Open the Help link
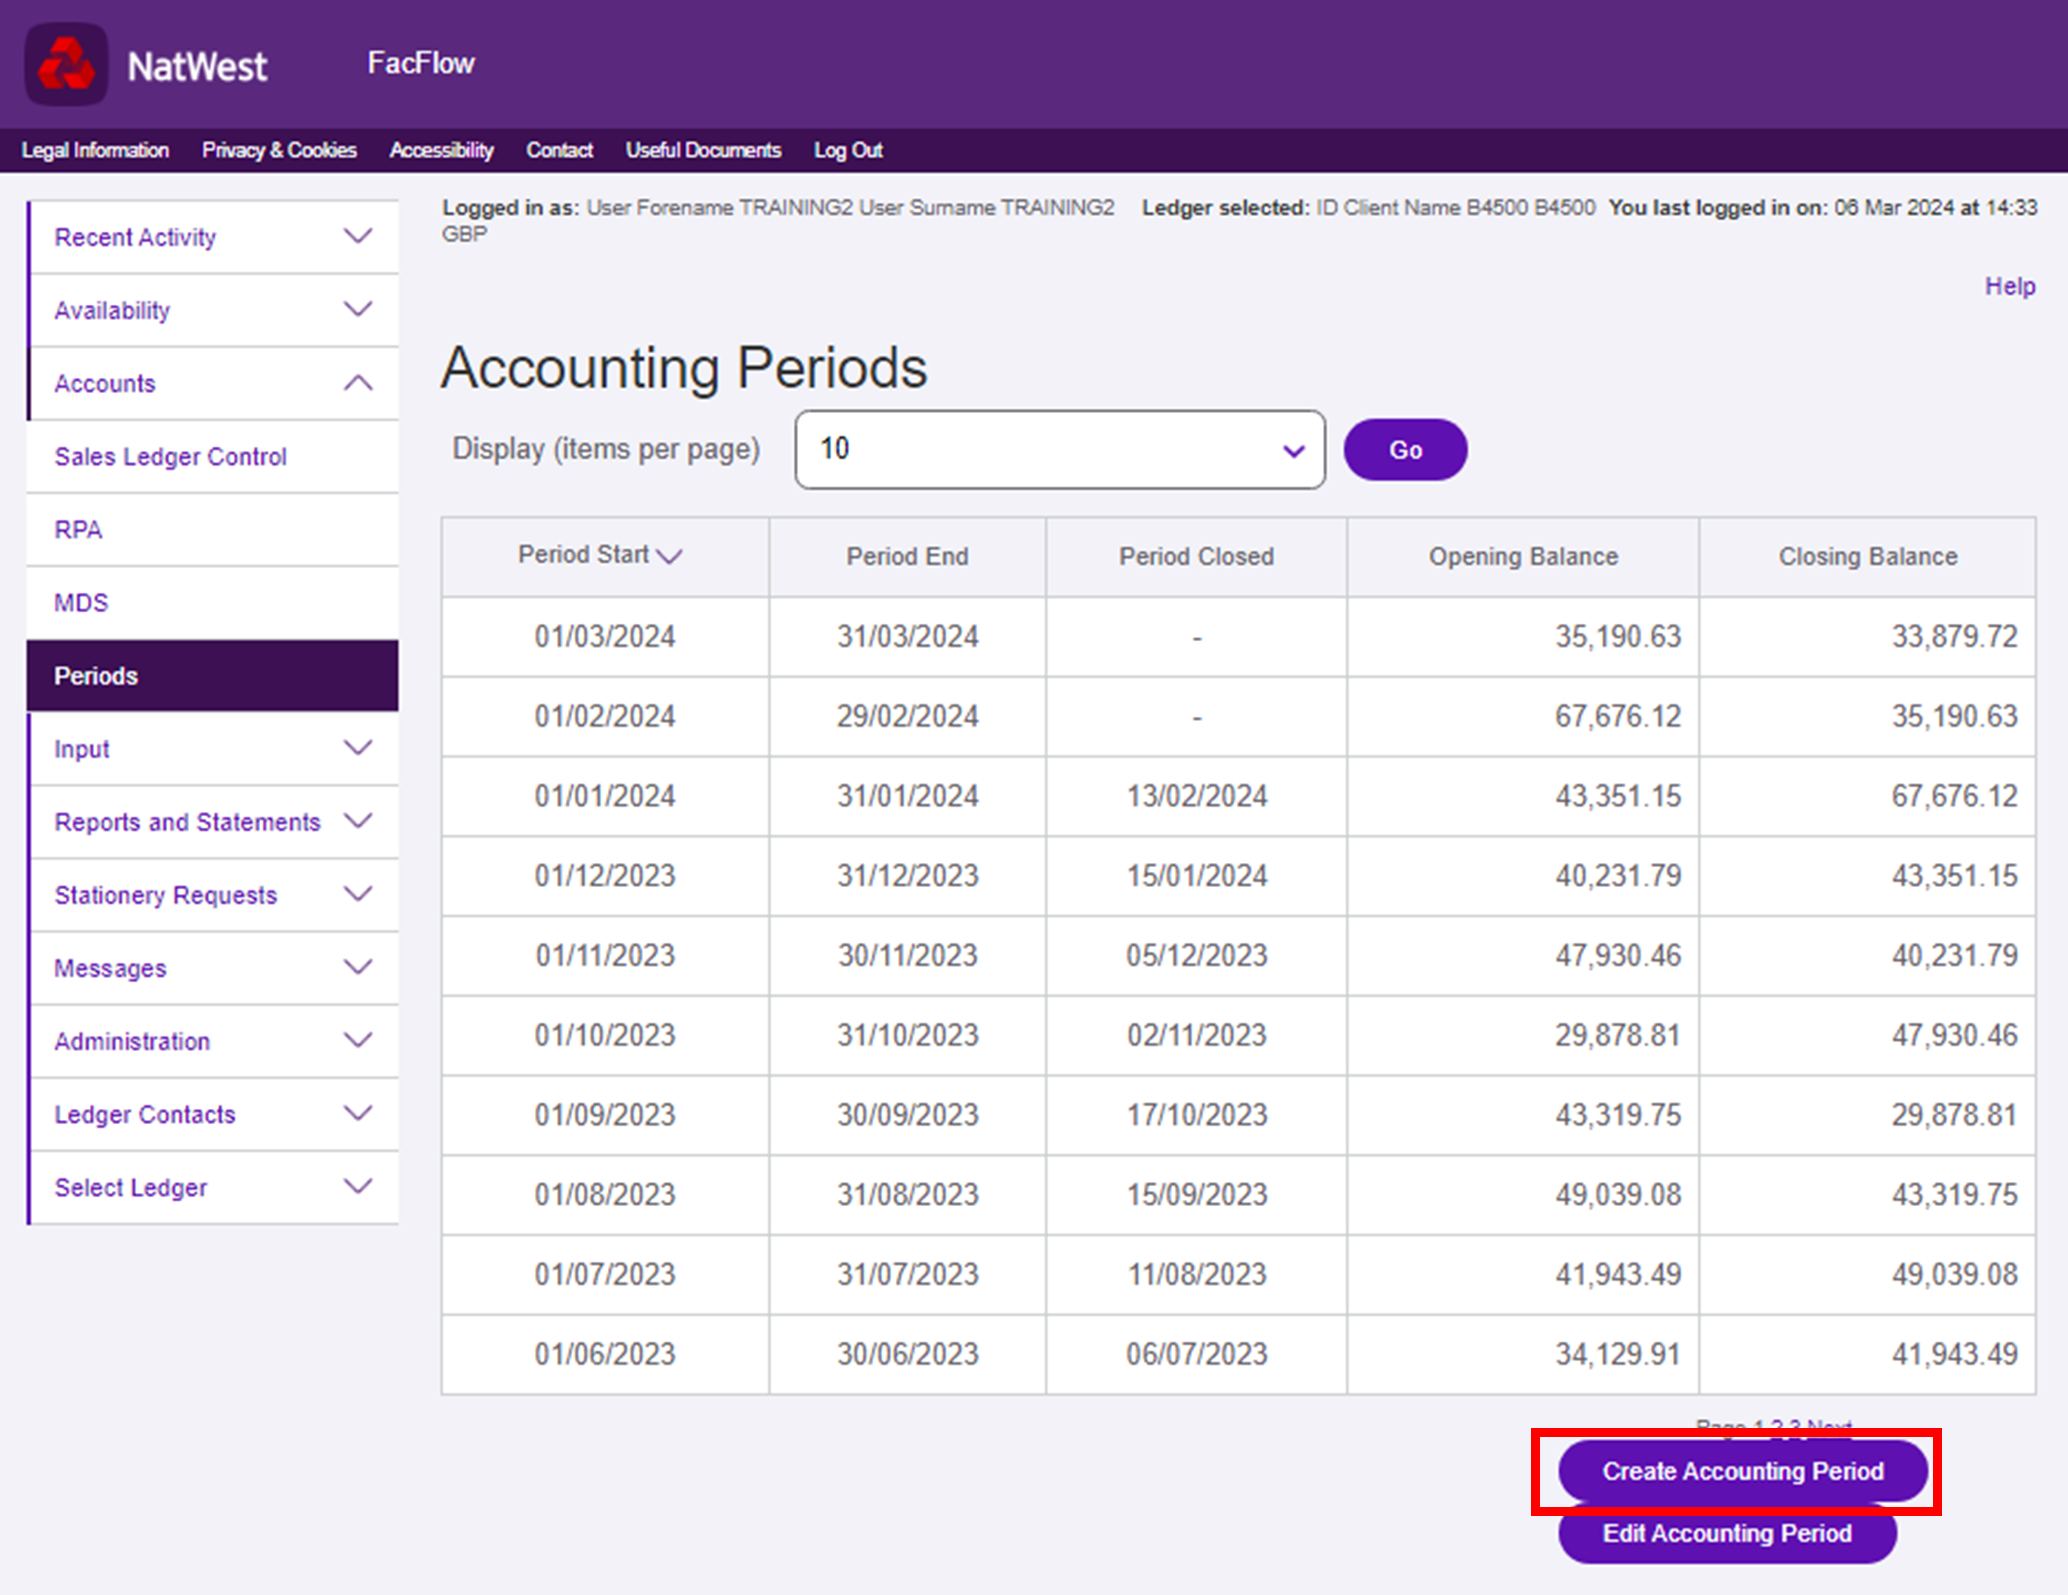2068x1595 pixels. pyautogui.click(x=2009, y=287)
